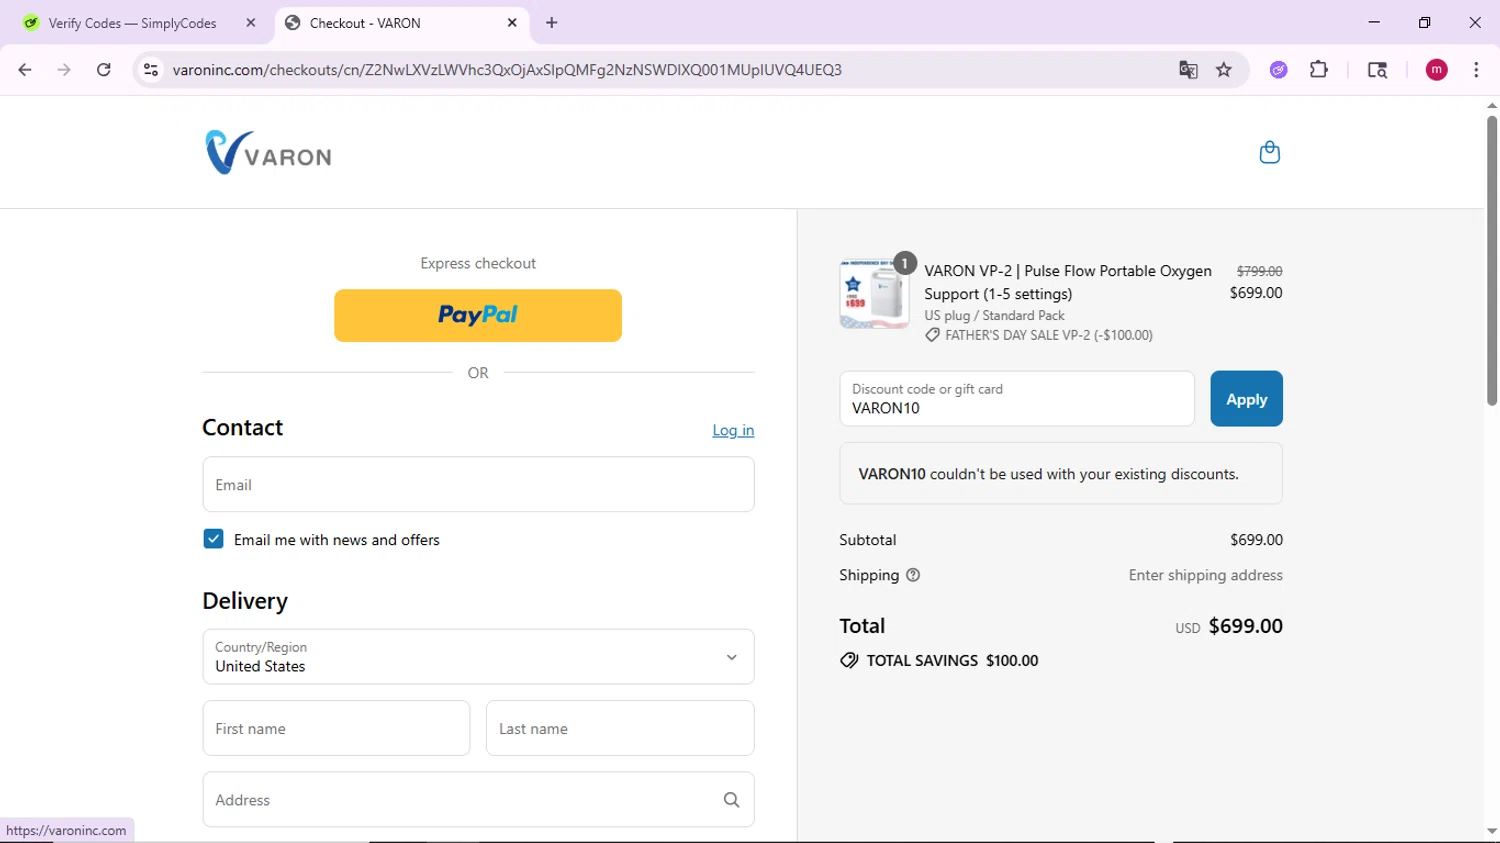Viewport: 1500px width, 843px height.
Task: Focus the Email input field
Action: (478, 485)
